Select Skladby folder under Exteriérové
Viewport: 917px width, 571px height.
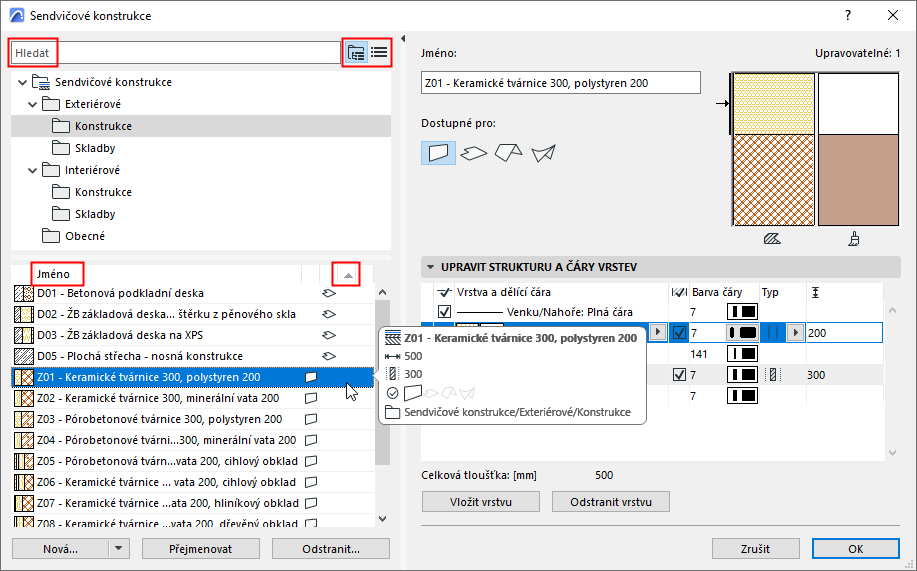[201, 149]
